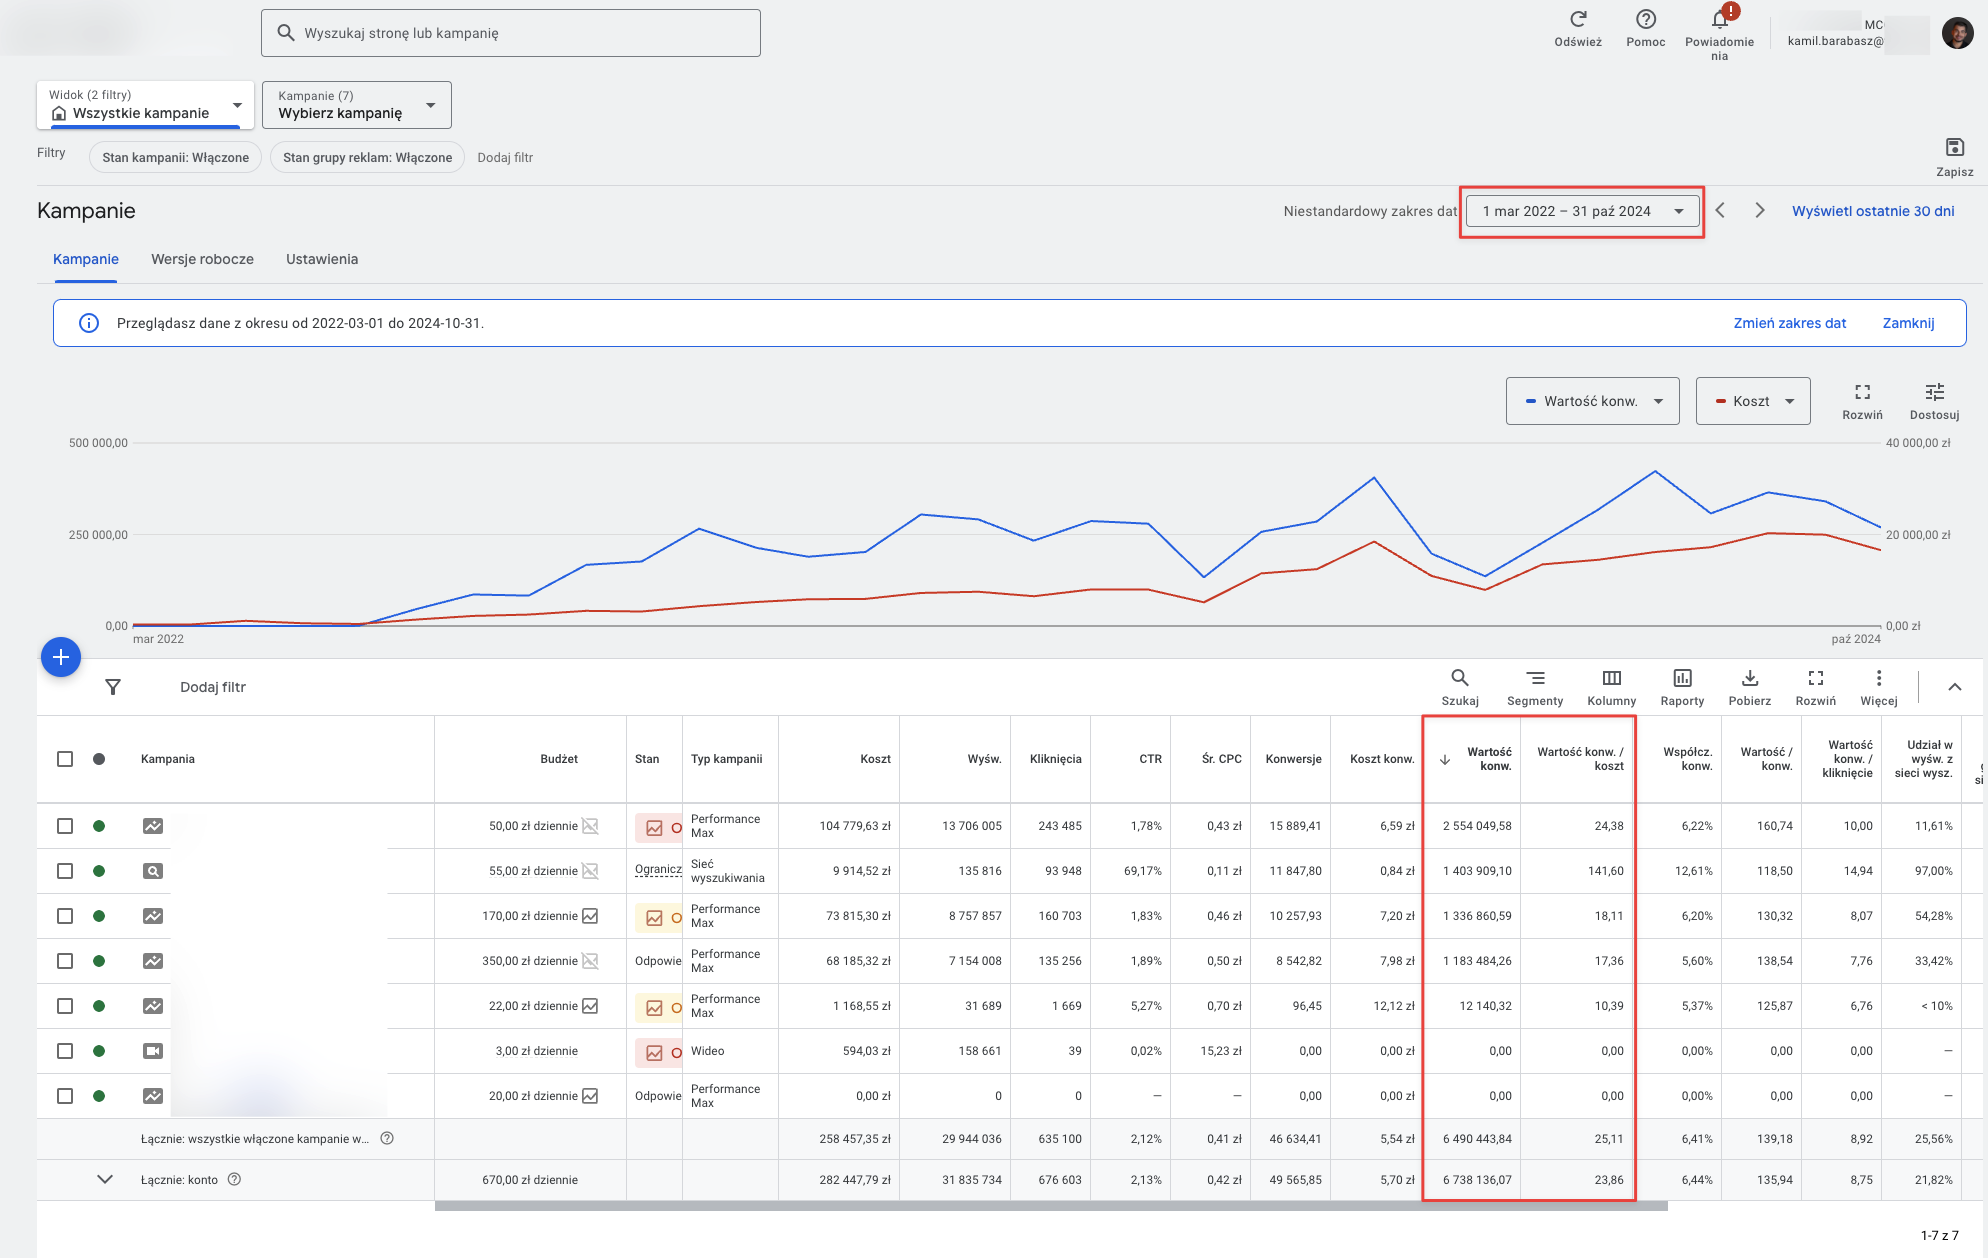The image size is (1988, 1258).
Task: Click Wyświetl ostatnie 30 dni link
Action: (x=1873, y=211)
